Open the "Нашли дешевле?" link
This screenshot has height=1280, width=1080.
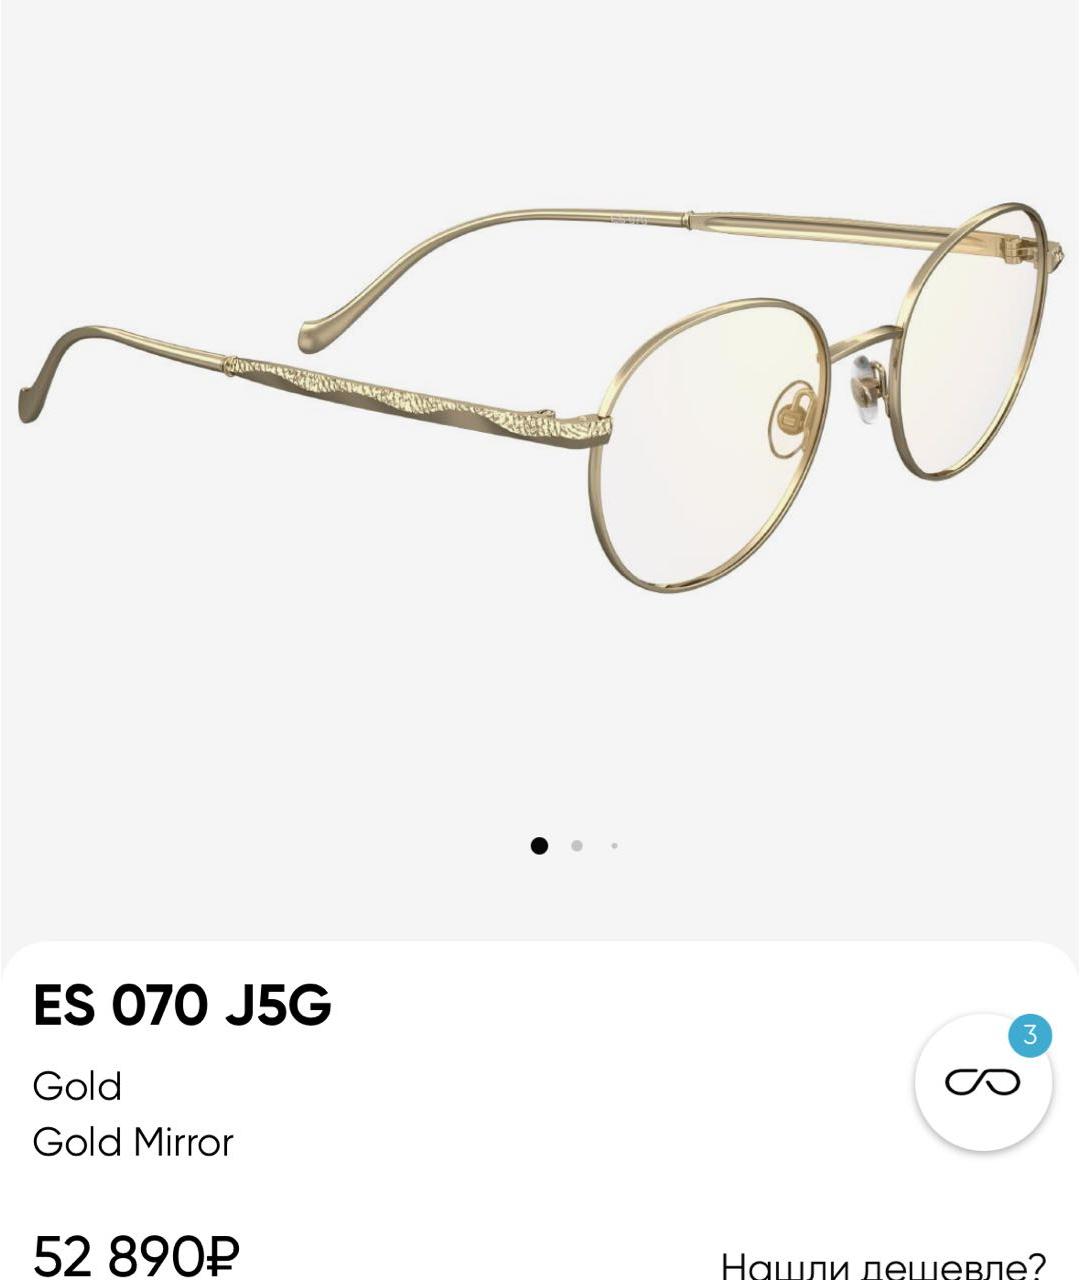point(883,1265)
